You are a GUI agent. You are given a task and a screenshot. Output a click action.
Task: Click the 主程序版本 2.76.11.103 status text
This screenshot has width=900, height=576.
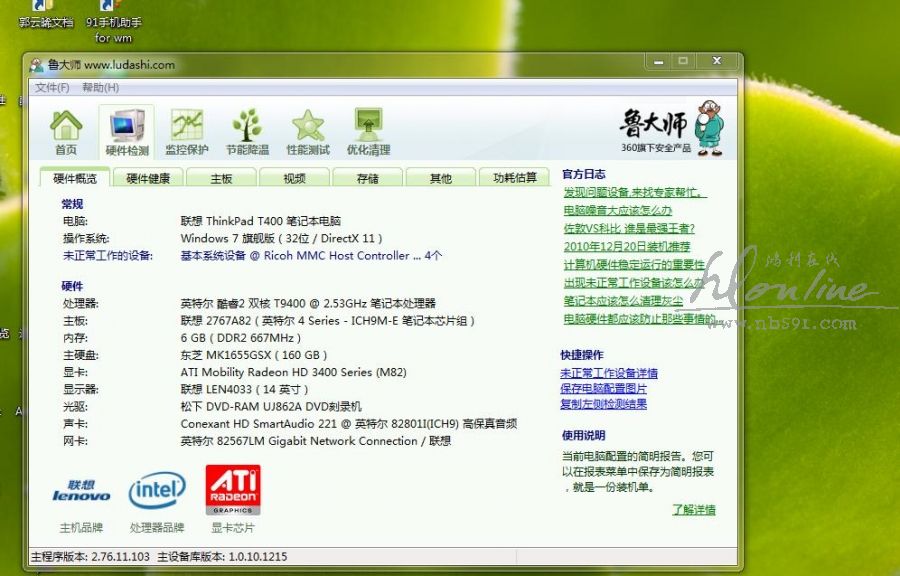tap(90, 556)
